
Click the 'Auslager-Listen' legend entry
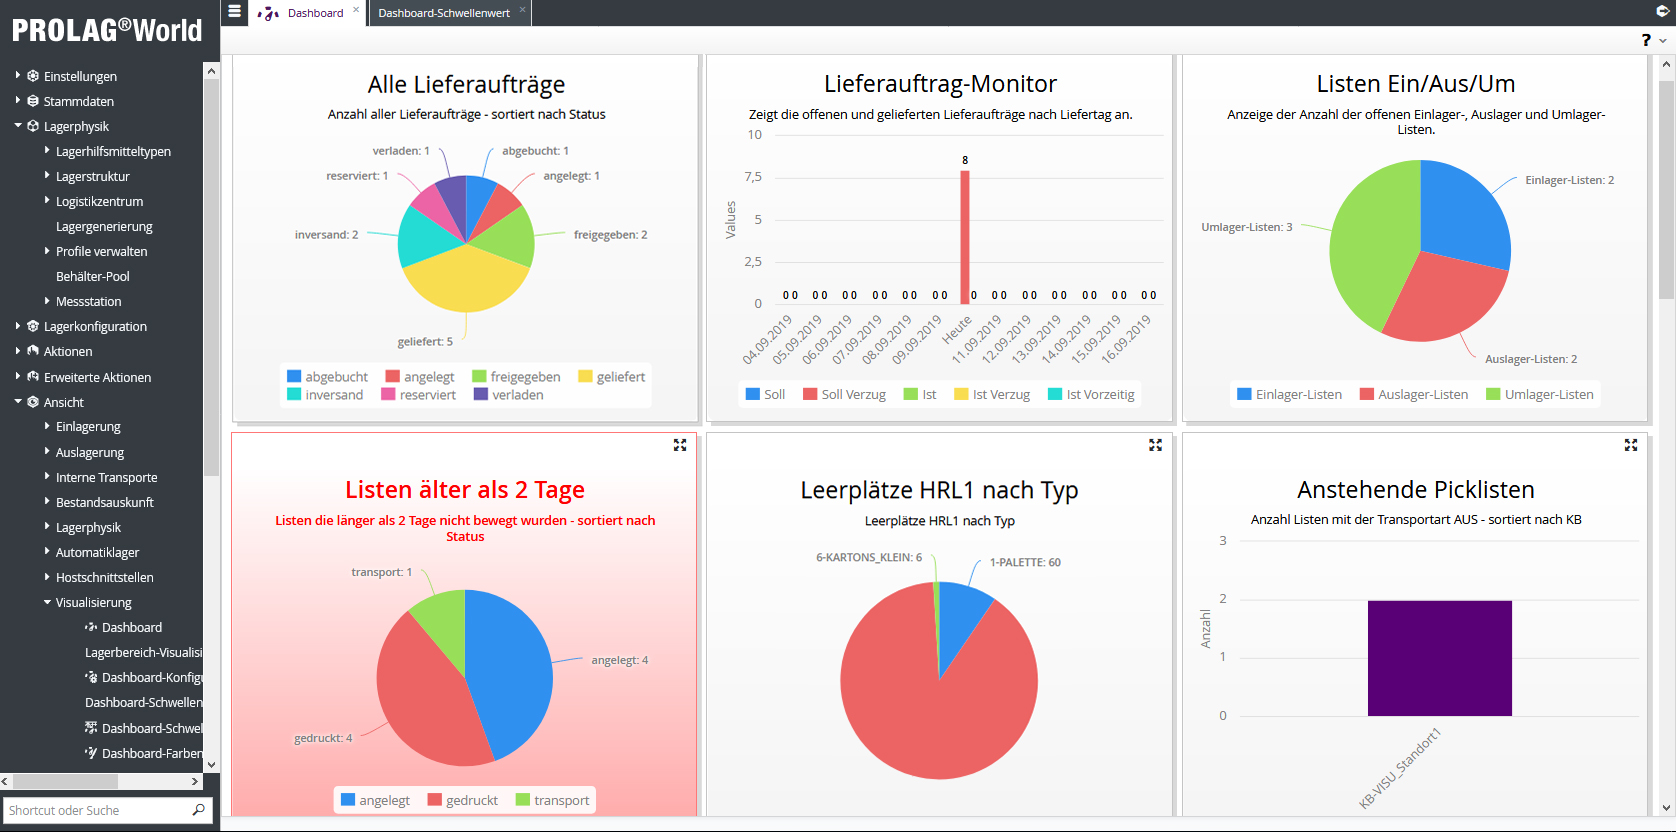[1414, 394]
